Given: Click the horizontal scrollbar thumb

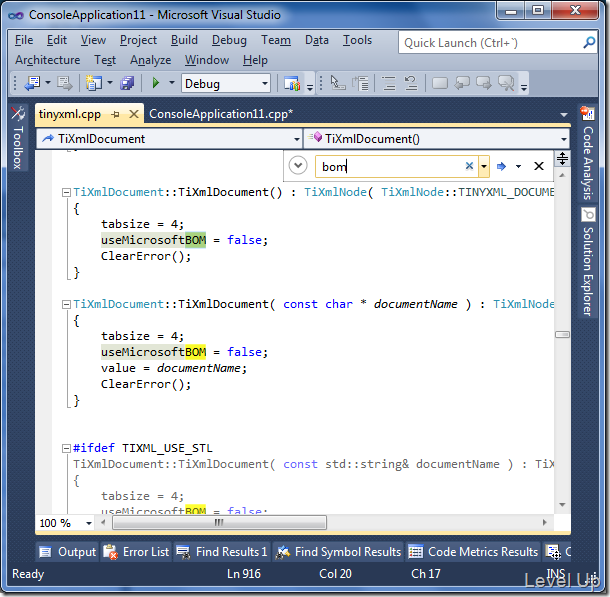Looking at the screenshot, I should coord(219,523).
